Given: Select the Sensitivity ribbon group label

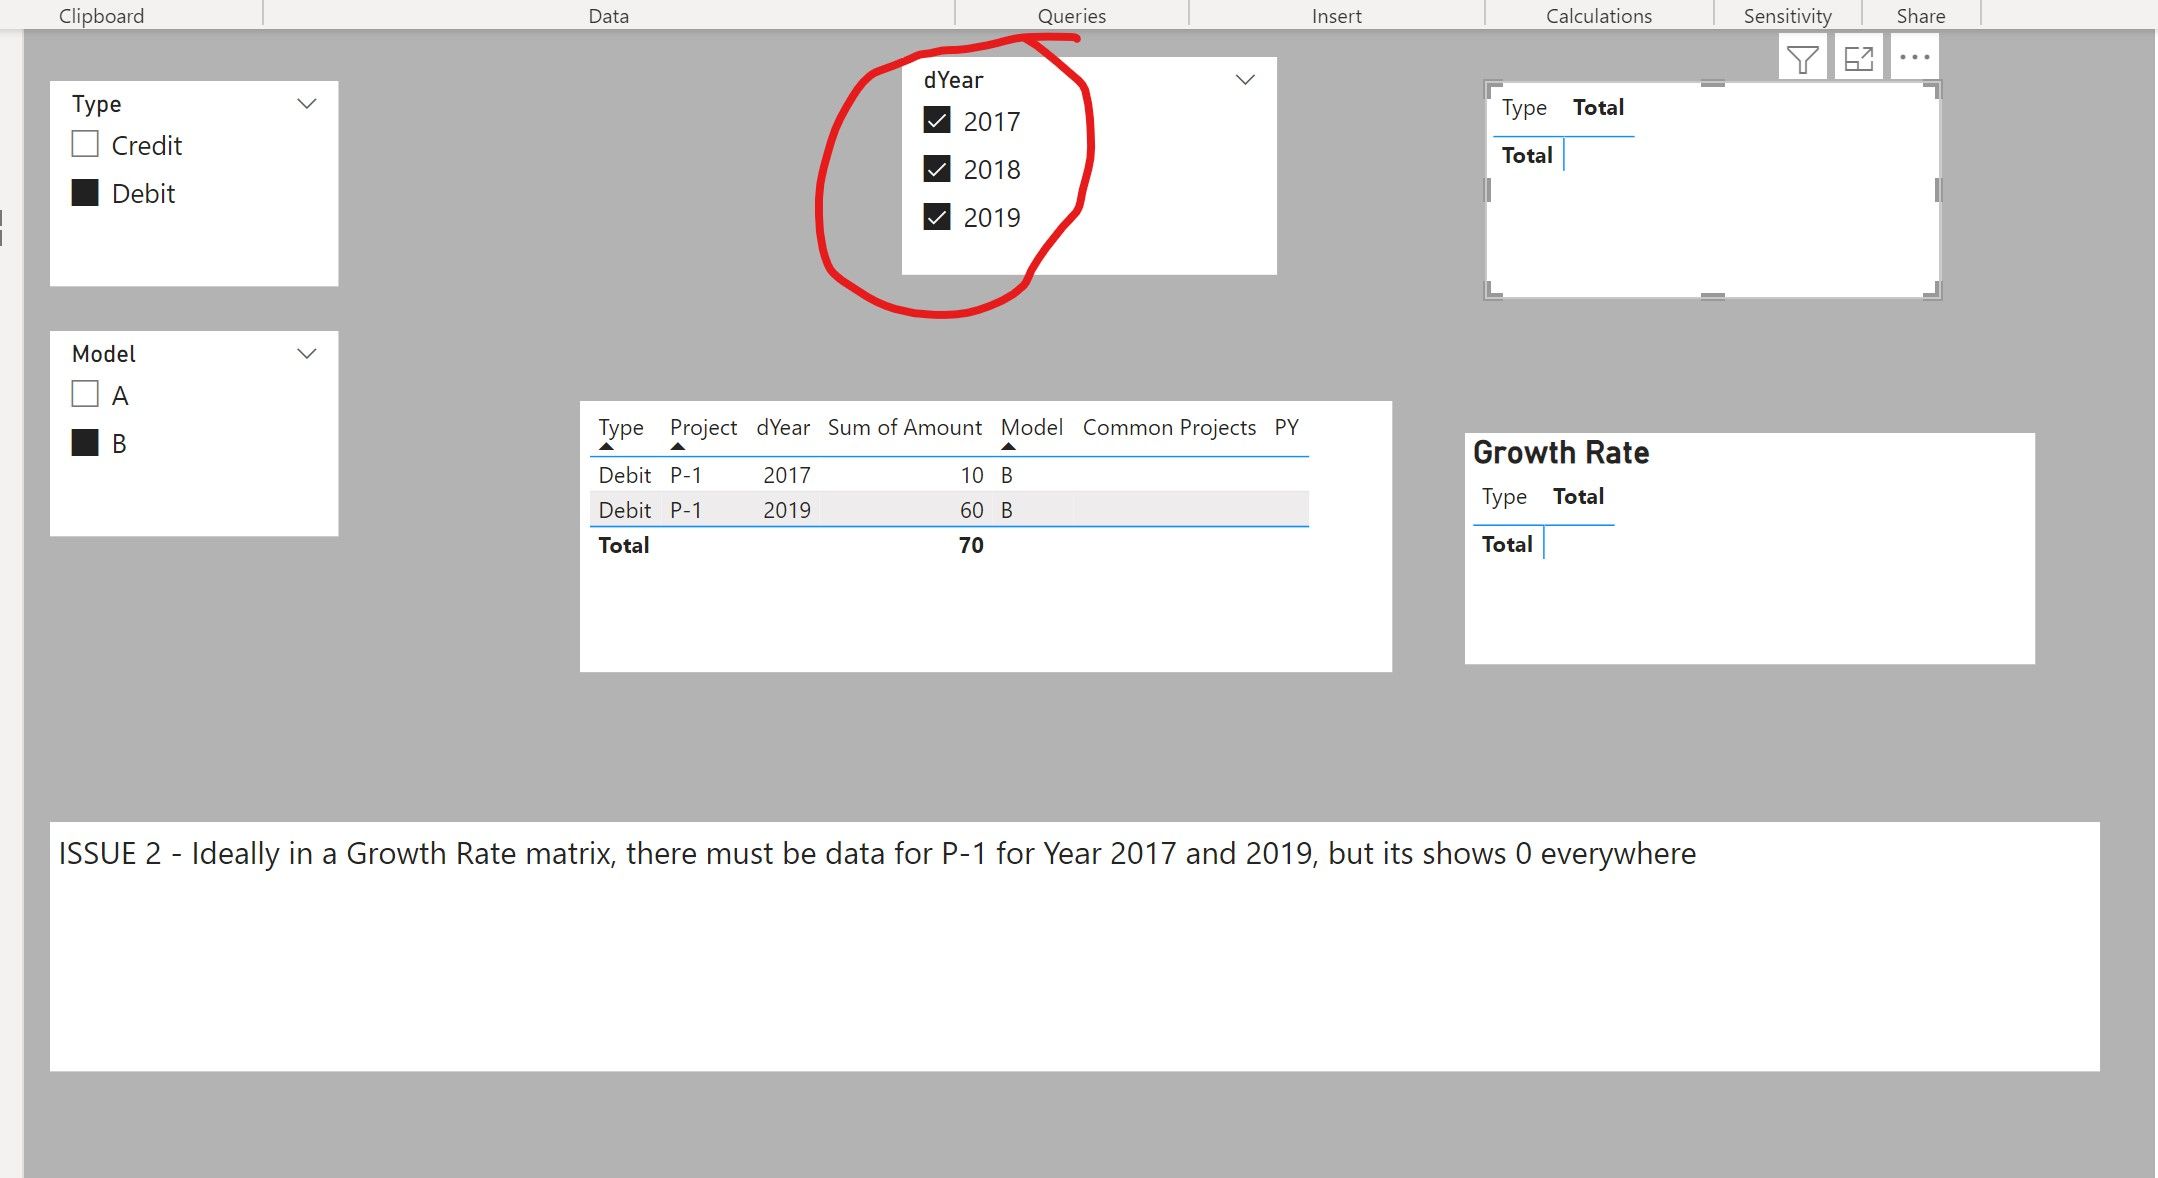Looking at the screenshot, I should point(1787,16).
